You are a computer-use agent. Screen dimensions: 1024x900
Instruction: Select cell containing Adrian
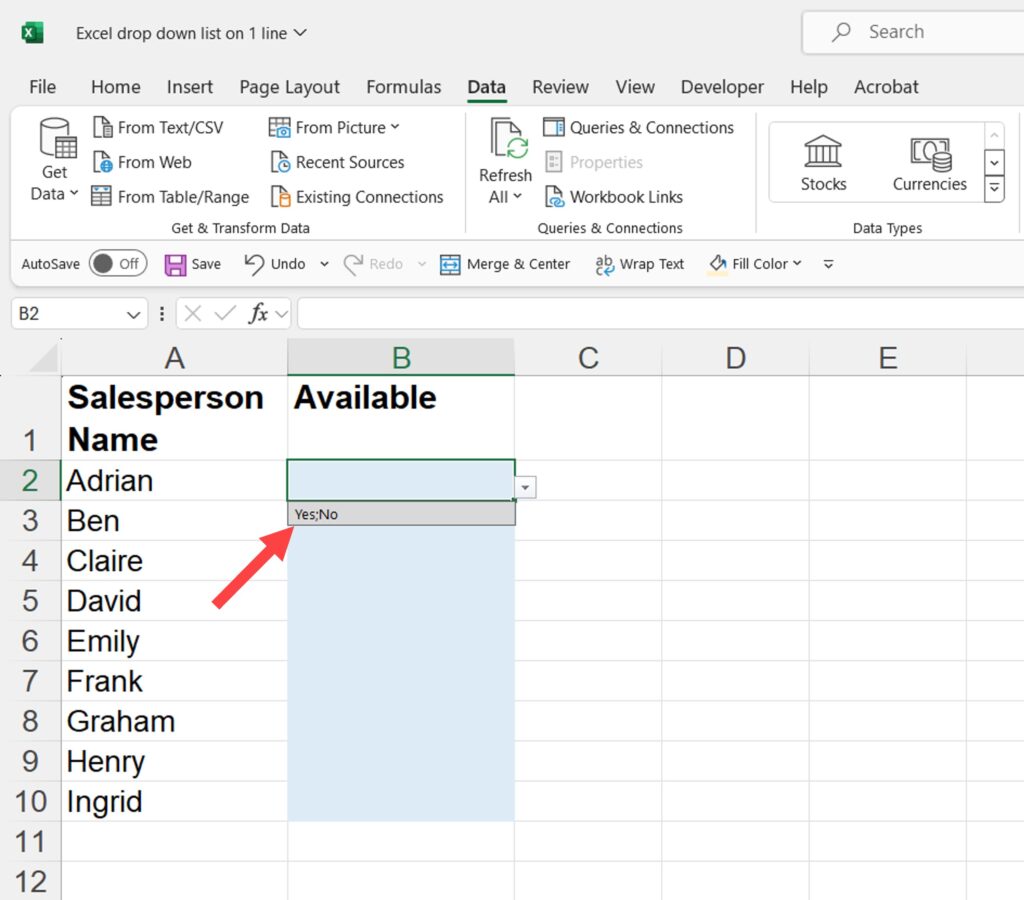[174, 481]
